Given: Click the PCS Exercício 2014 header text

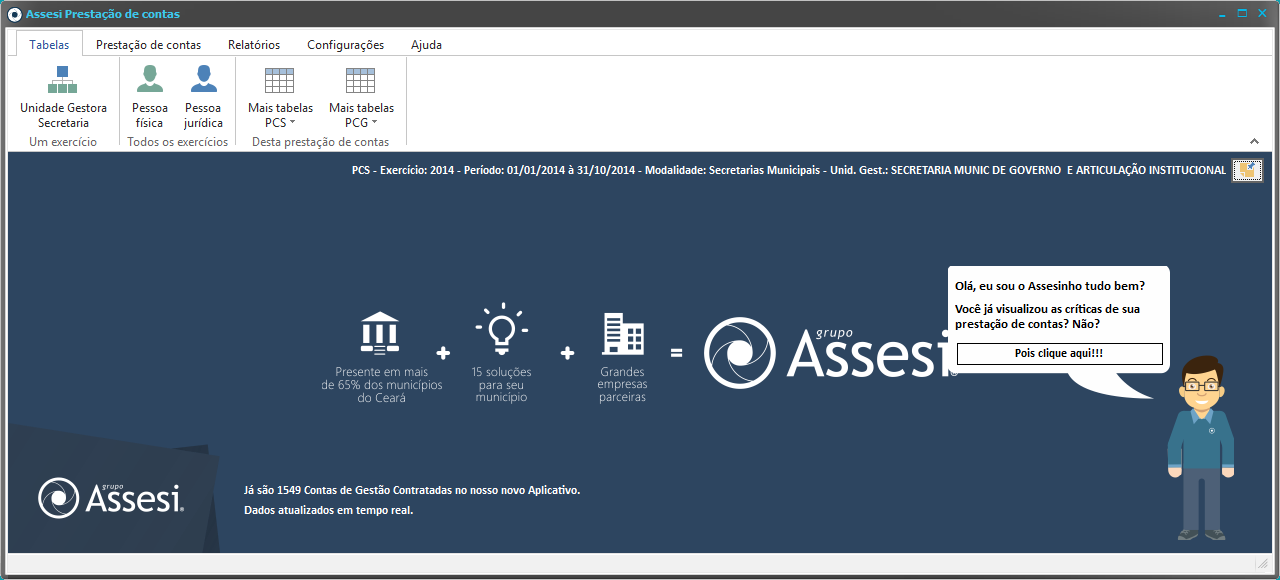Looking at the screenshot, I should [x=788, y=170].
